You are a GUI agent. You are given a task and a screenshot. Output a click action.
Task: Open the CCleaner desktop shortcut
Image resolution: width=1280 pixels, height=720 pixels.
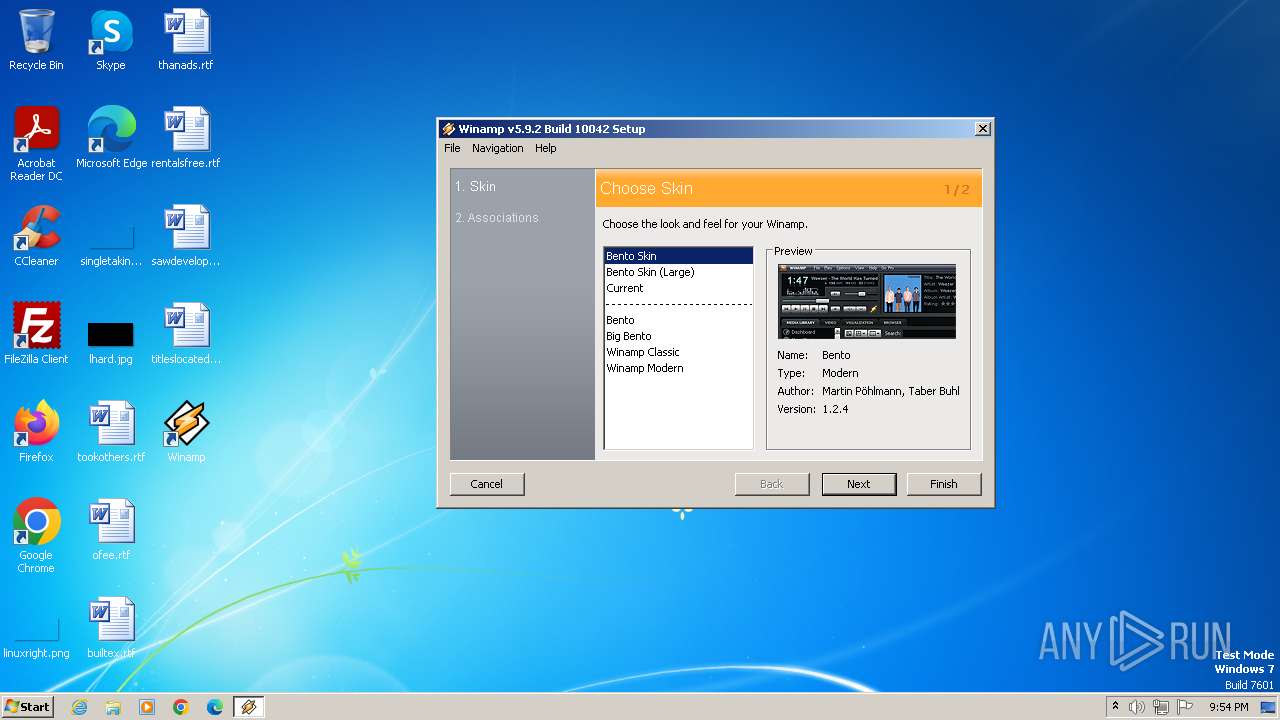point(36,236)
